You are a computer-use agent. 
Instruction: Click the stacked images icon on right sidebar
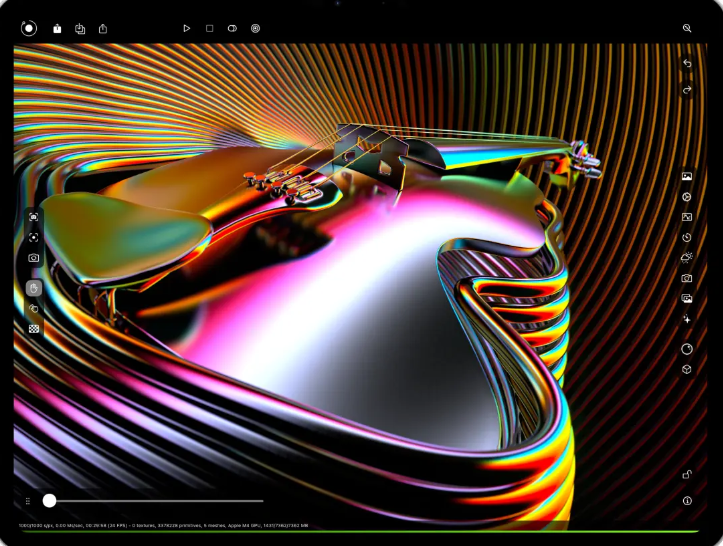(x=687, y=298)
